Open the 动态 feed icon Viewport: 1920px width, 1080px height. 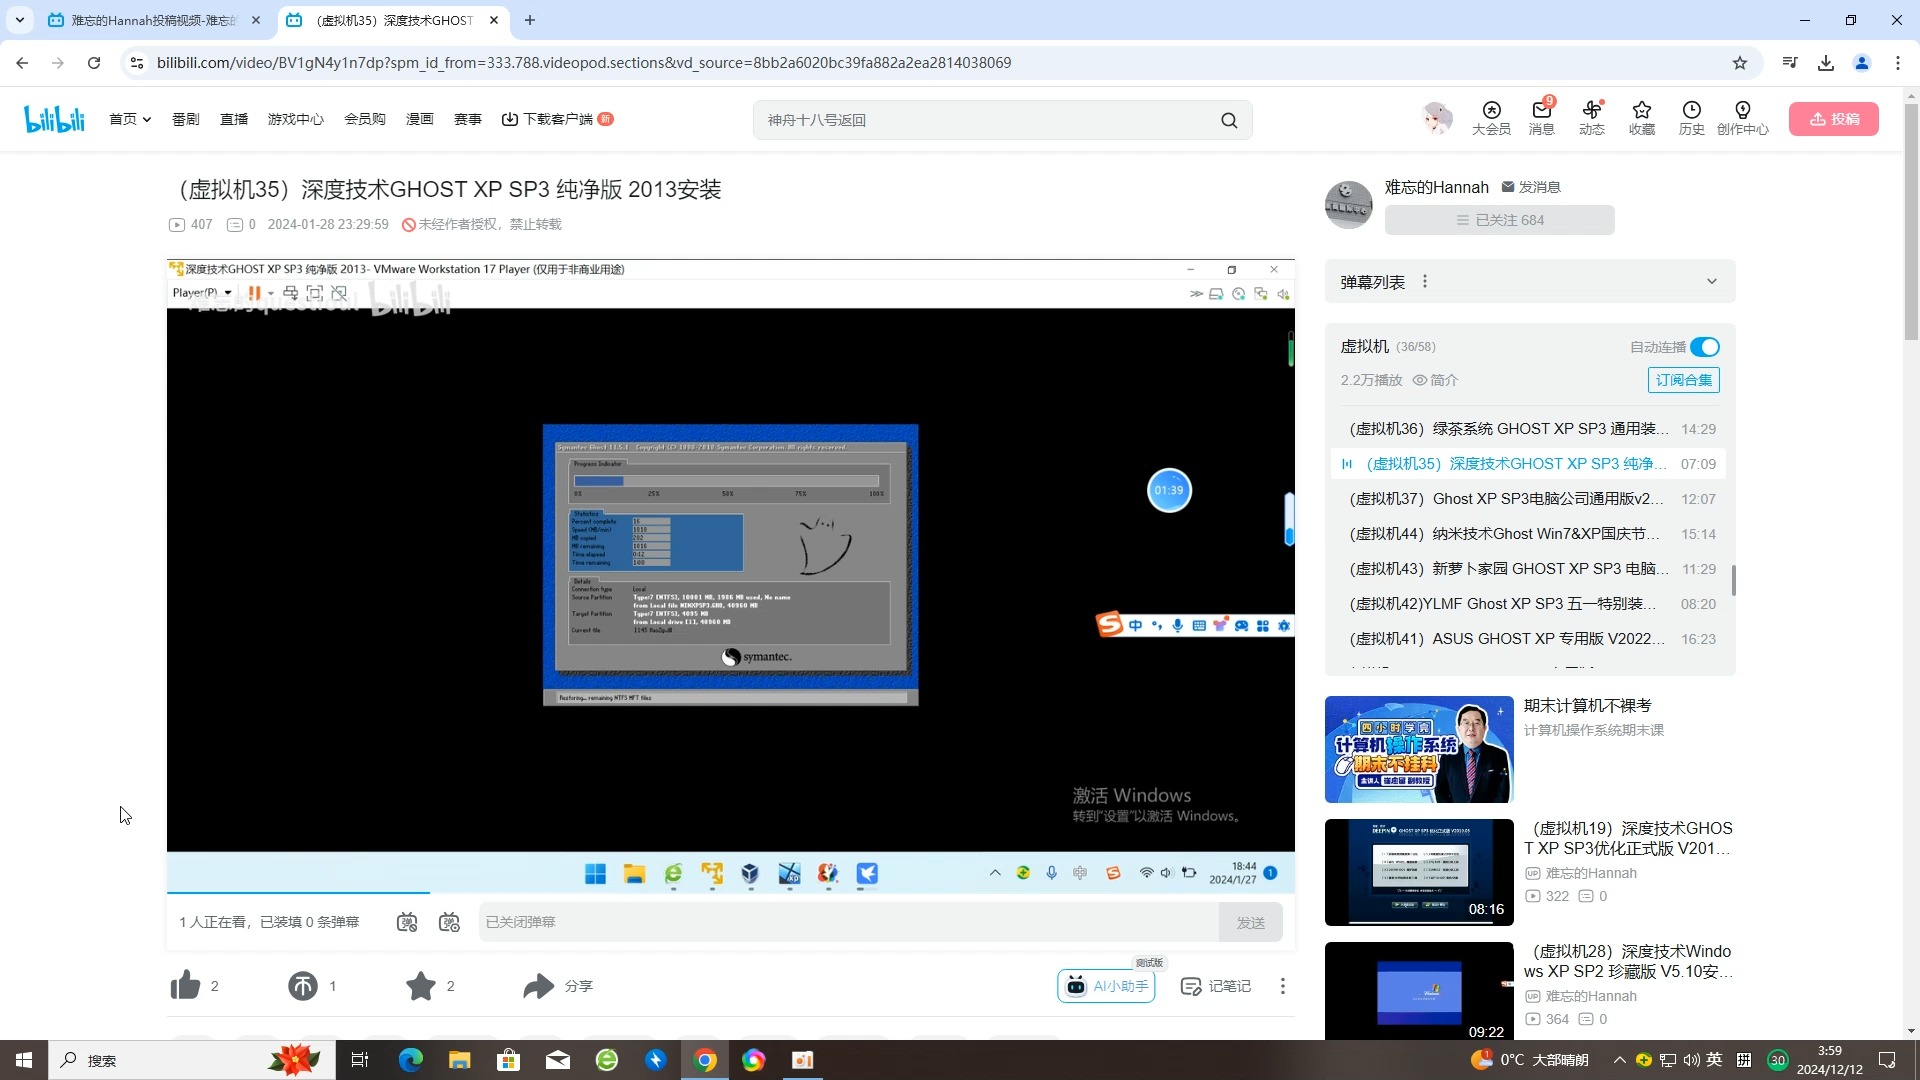coord(1591,118)
